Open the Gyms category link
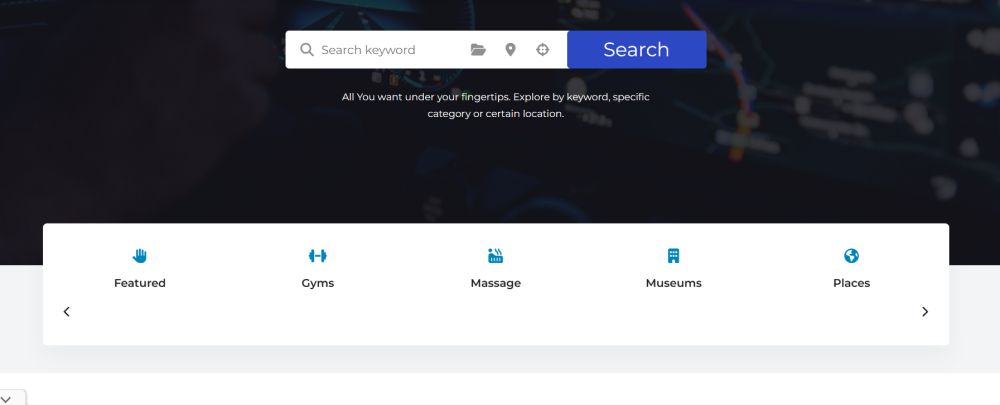This screenshot has width=1000, height=405. pos(318,283)
